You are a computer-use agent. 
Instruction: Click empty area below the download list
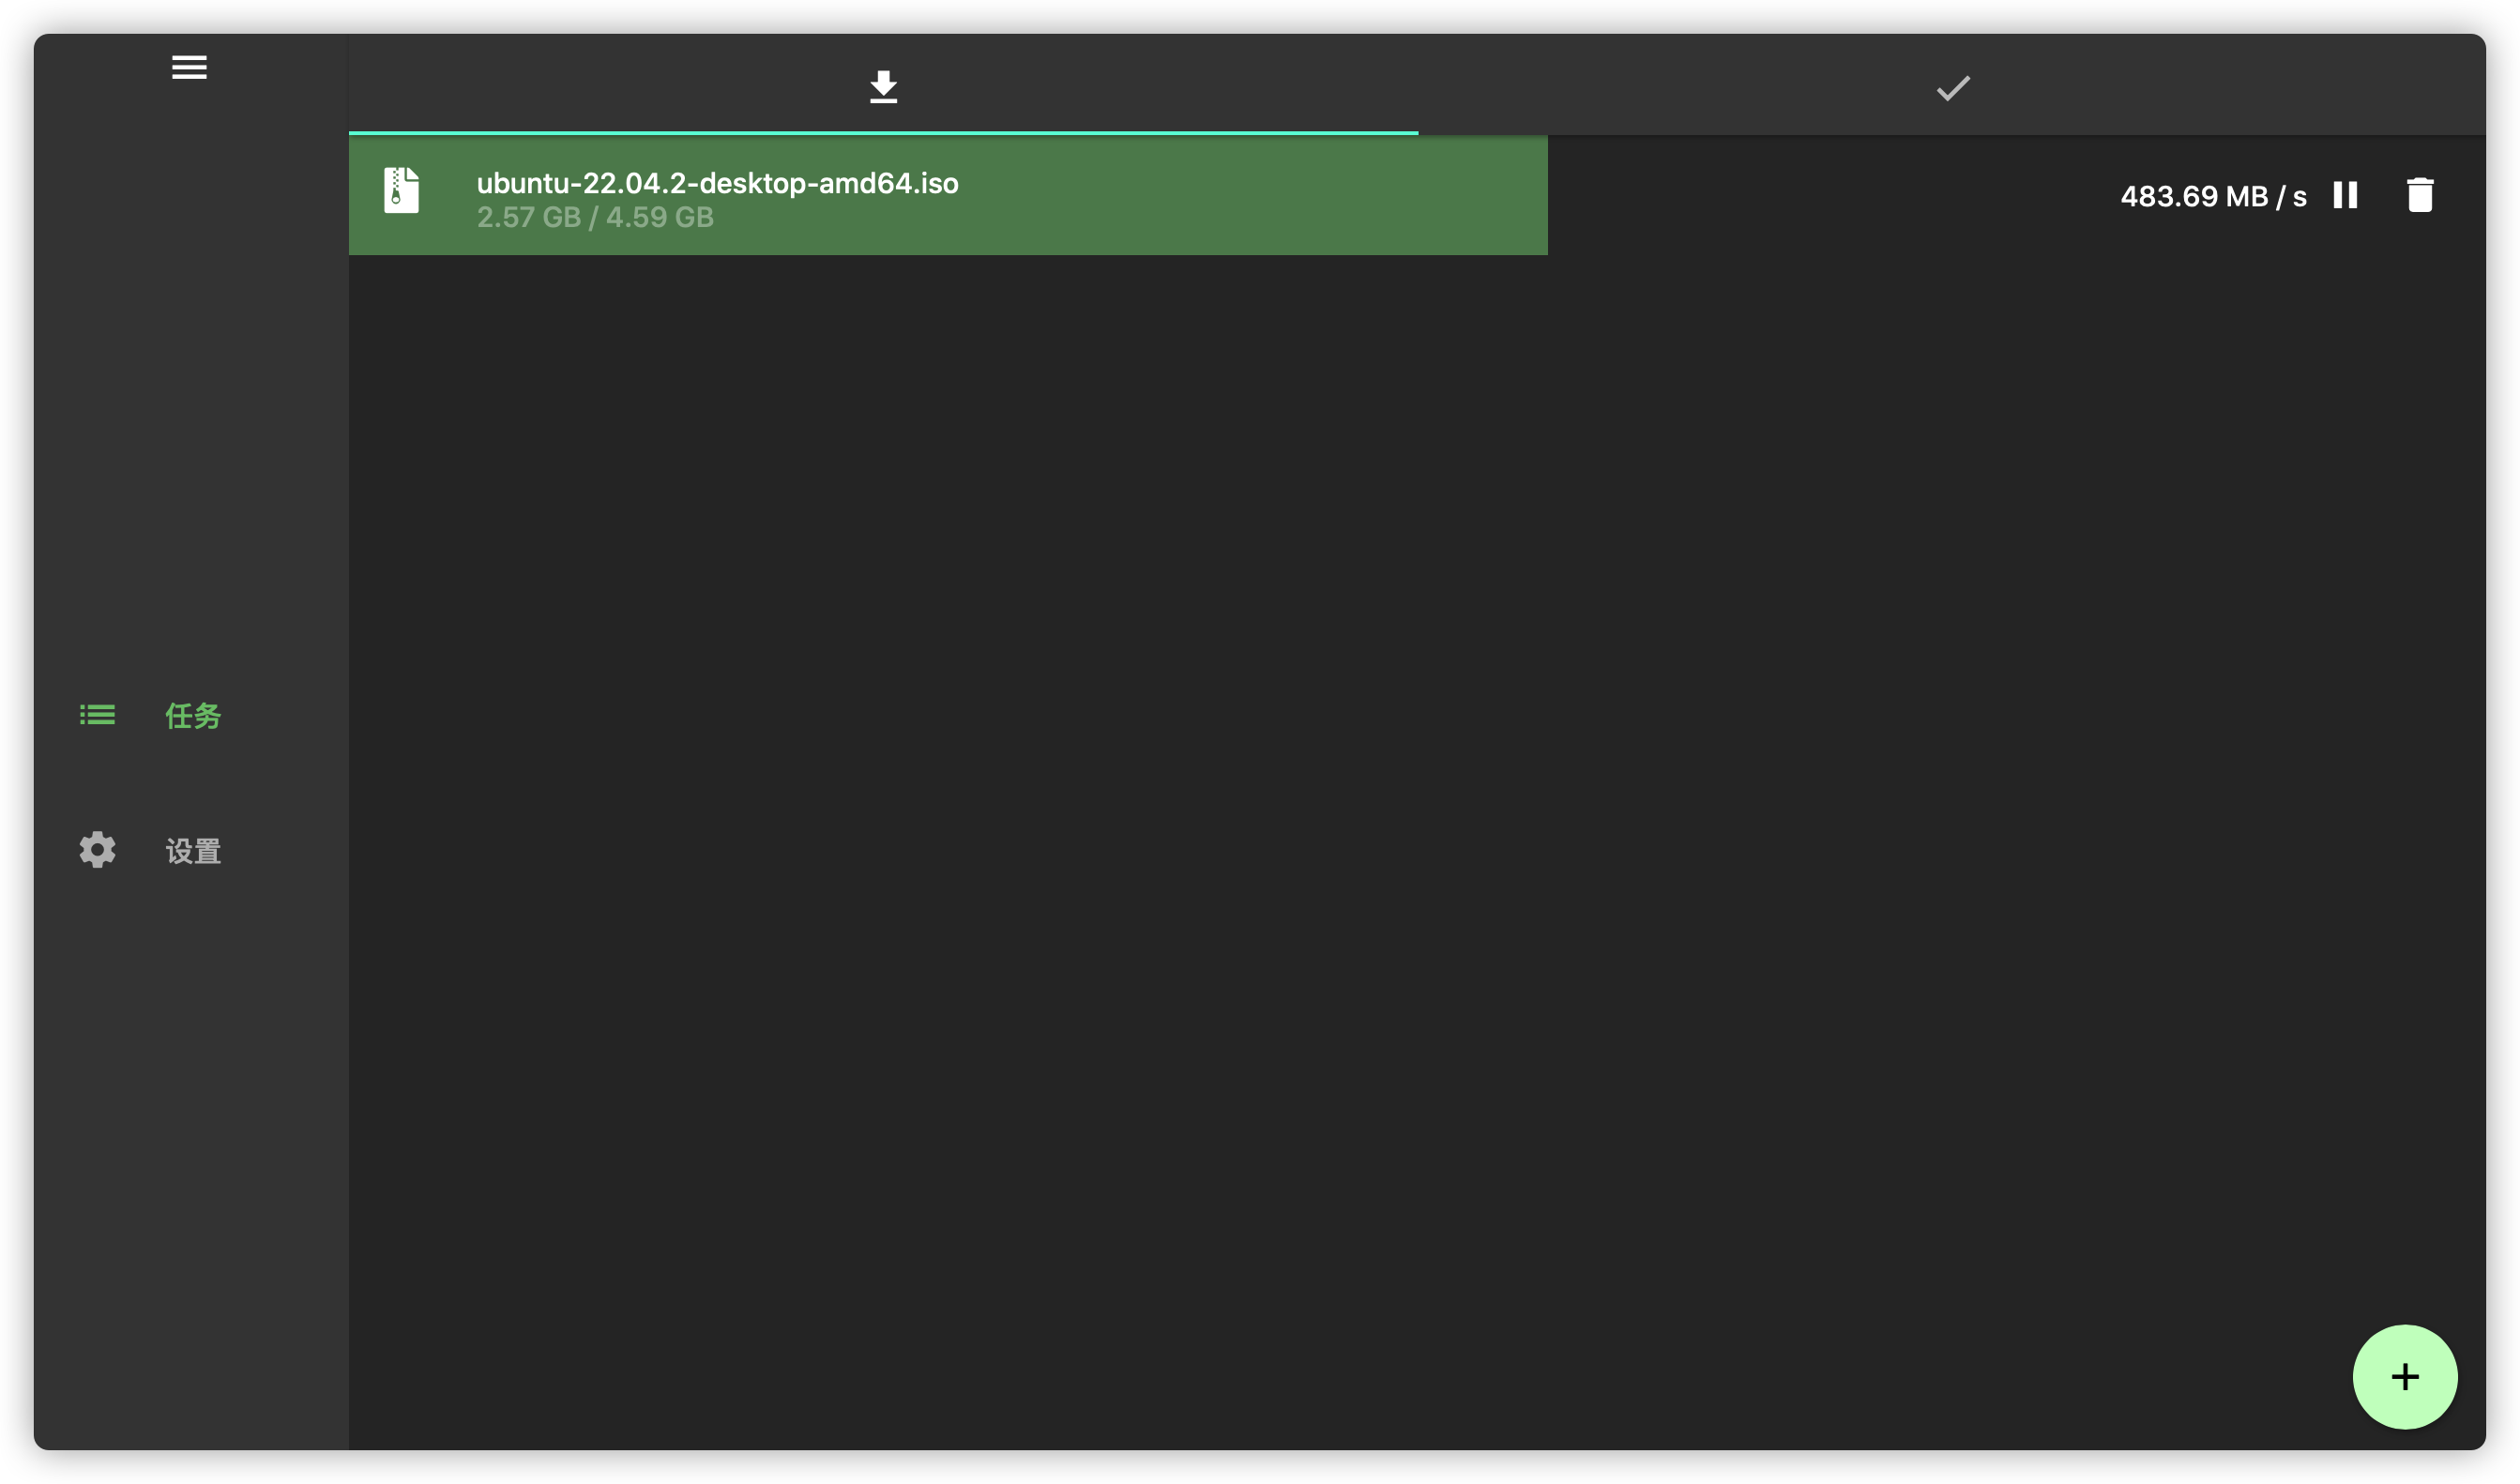1400,800
